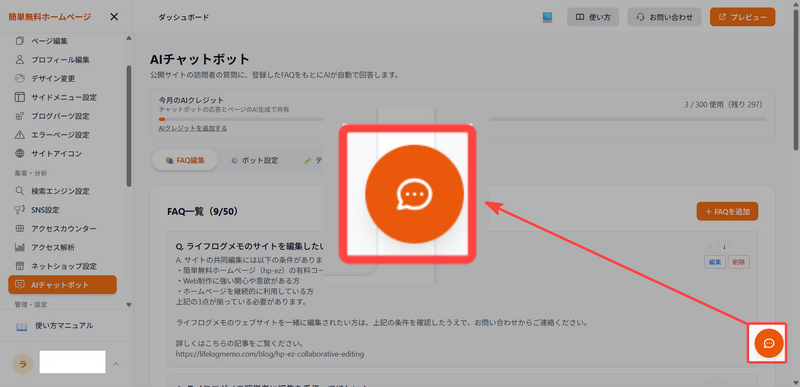Viewport: 800px width, 387px height.
Task: Click the page scroll-down arrow
Action: point(796,383)
